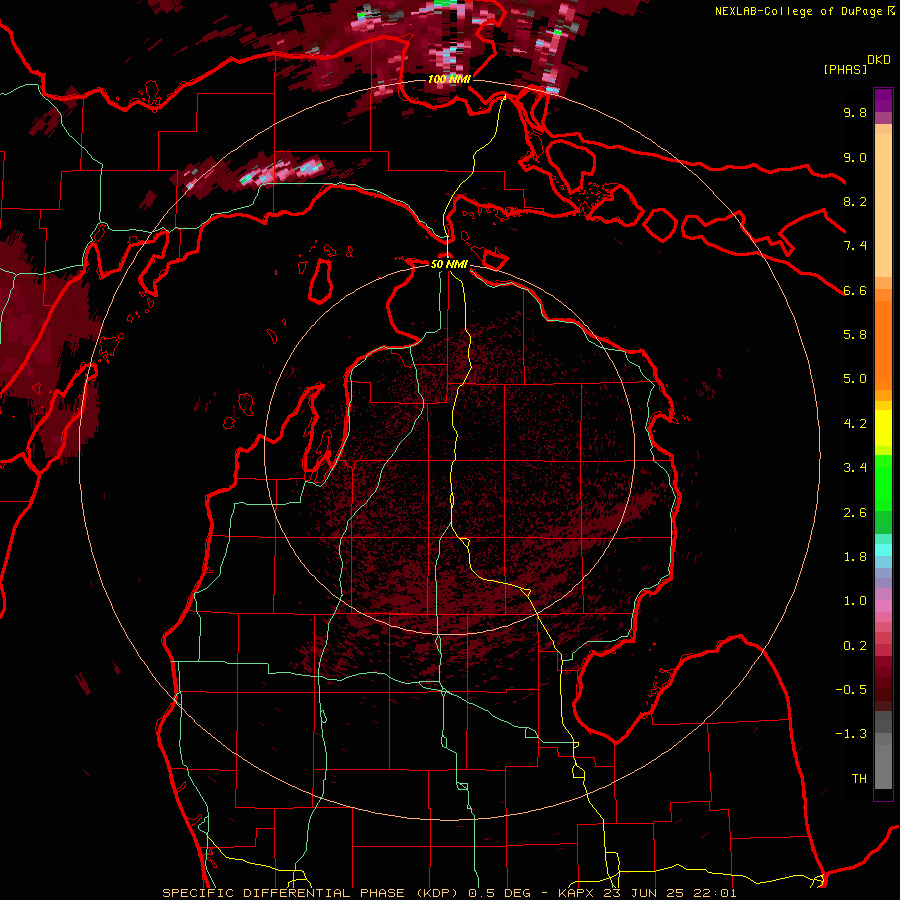Click the 1.8 scale value
Image resolution: width=900 pixels, height=900 pixels.
pyautogui.click(x=855, y=557)
